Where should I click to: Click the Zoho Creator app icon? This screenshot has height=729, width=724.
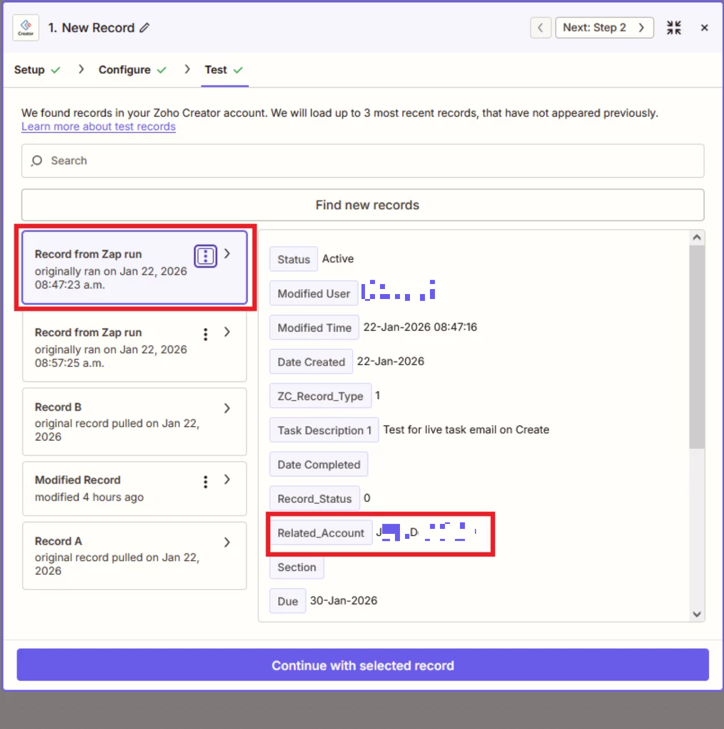tap(26, 28)
